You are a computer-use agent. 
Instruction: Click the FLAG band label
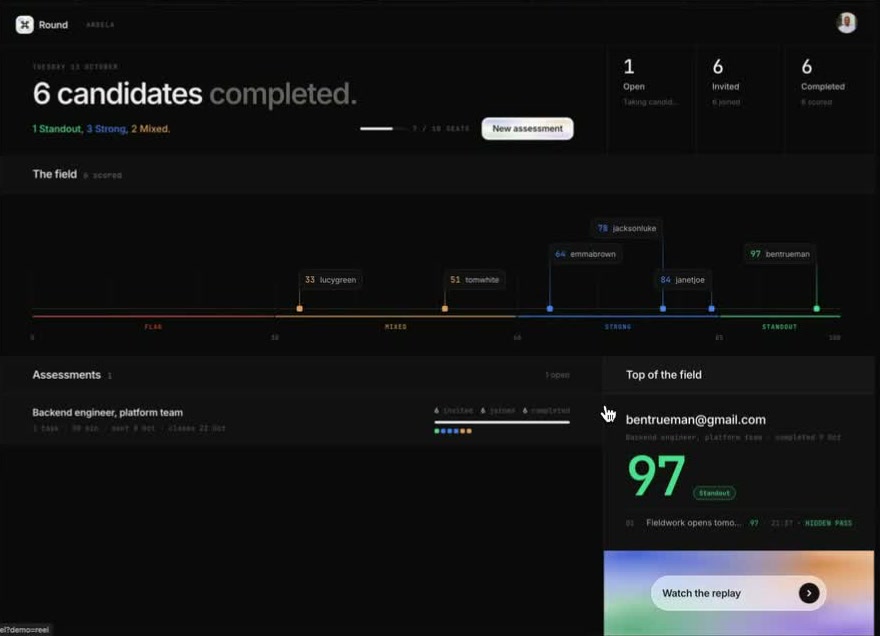tap(153, 327)
